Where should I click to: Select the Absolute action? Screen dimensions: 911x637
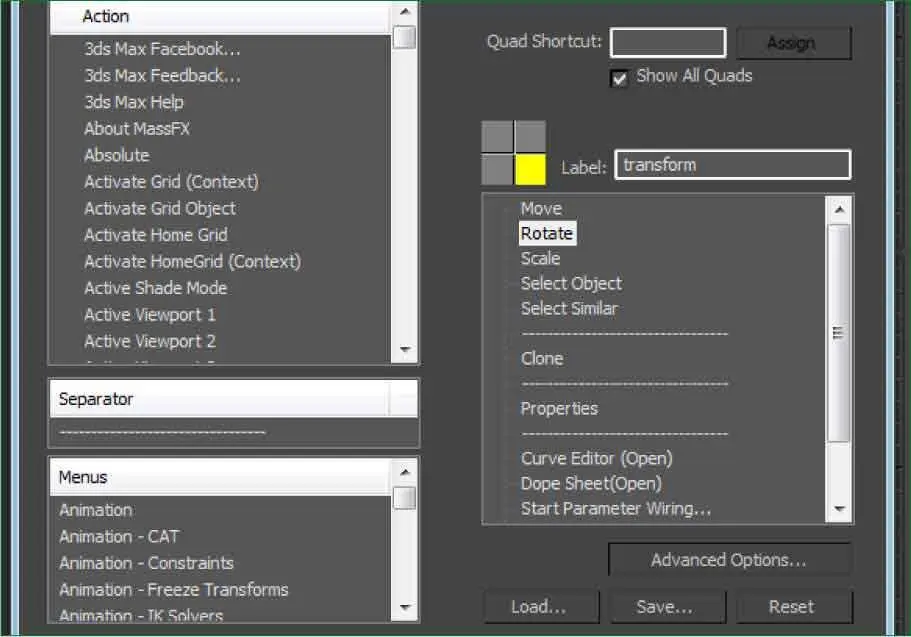tap(117, 155)
